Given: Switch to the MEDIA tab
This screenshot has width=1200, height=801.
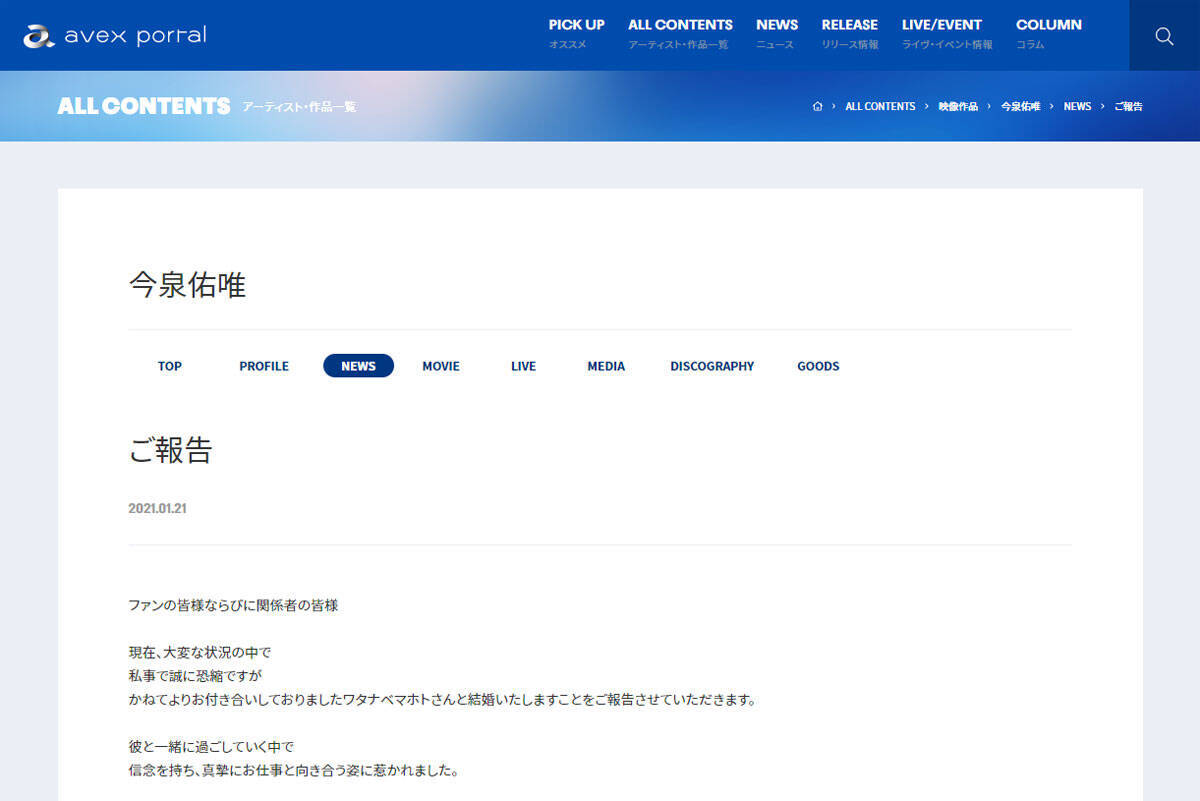Looking at the screenshot, I should tap(606, 366).
